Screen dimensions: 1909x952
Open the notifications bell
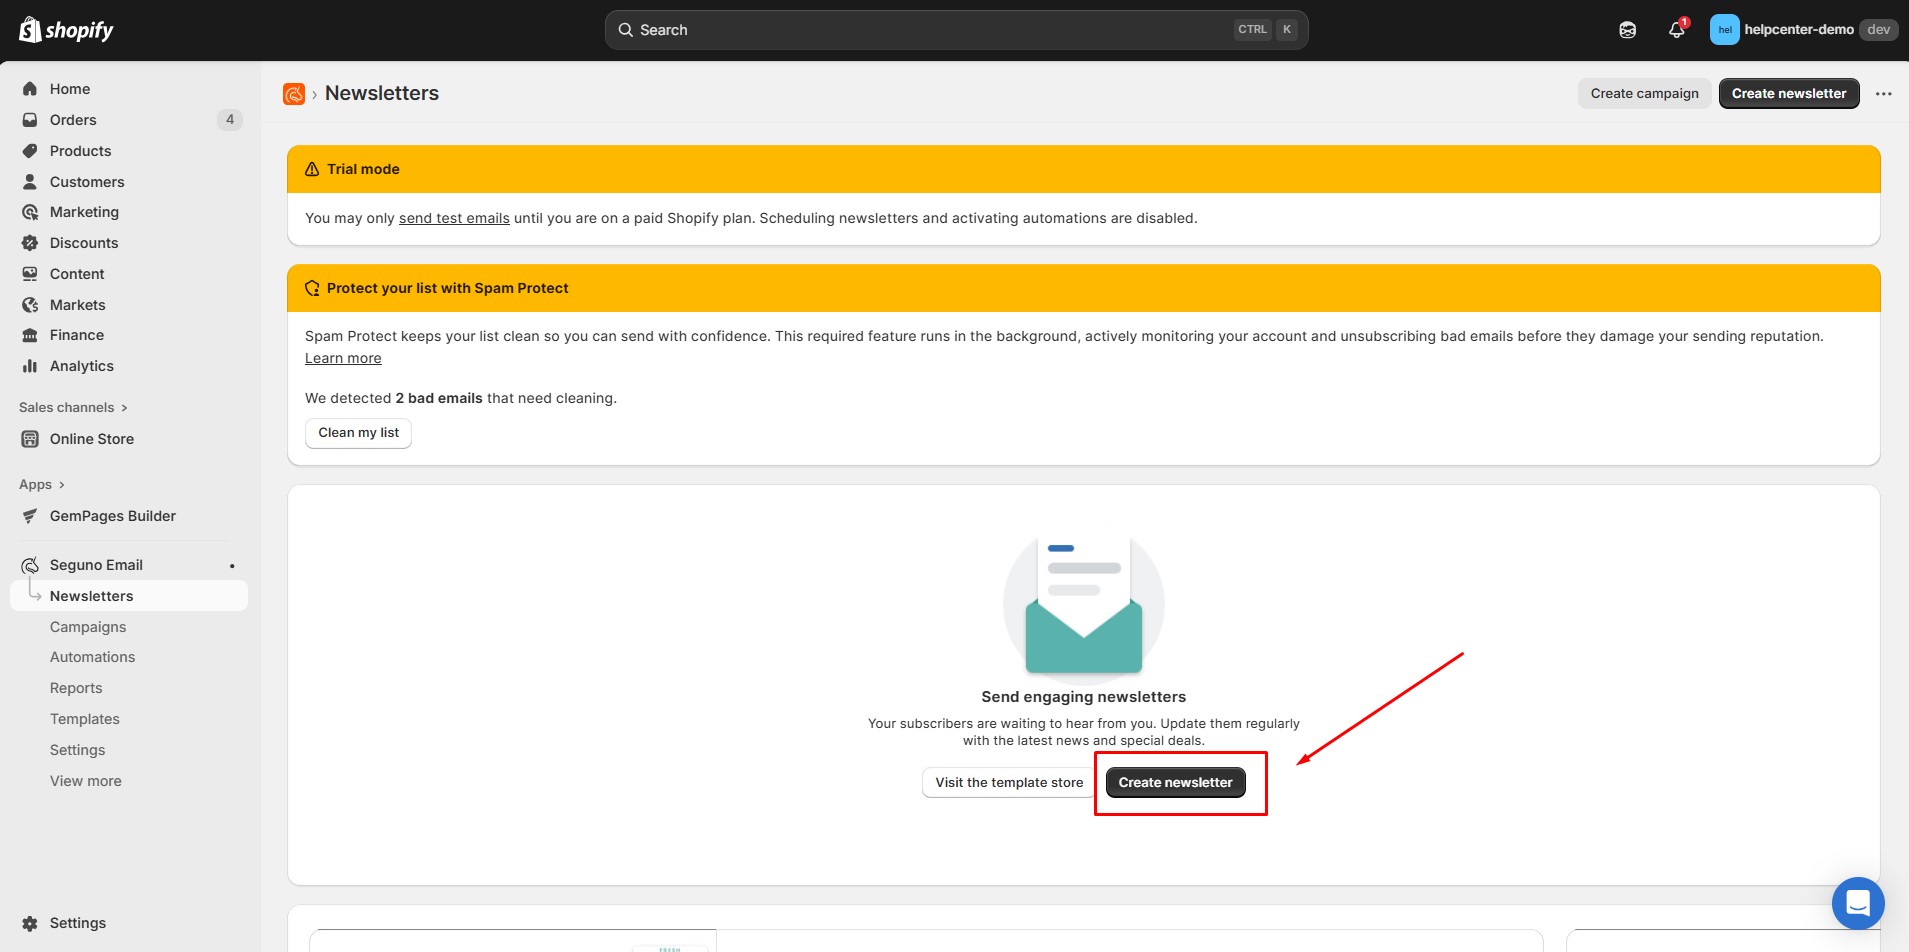[1676, 30]
